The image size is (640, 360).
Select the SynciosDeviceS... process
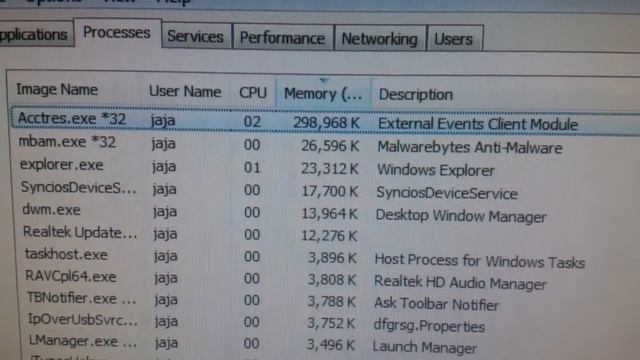(x=78, y=187)
